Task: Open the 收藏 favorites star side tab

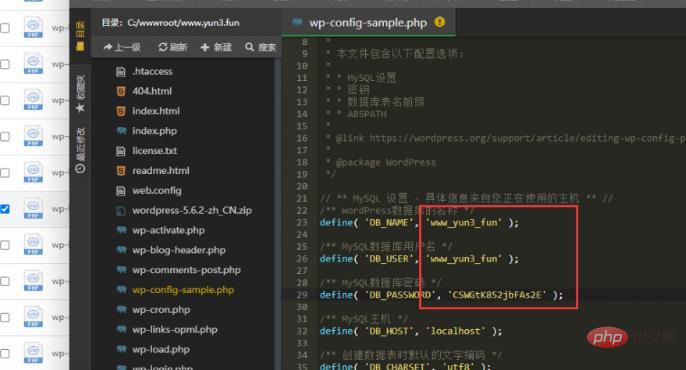Action: coord(80,94)
